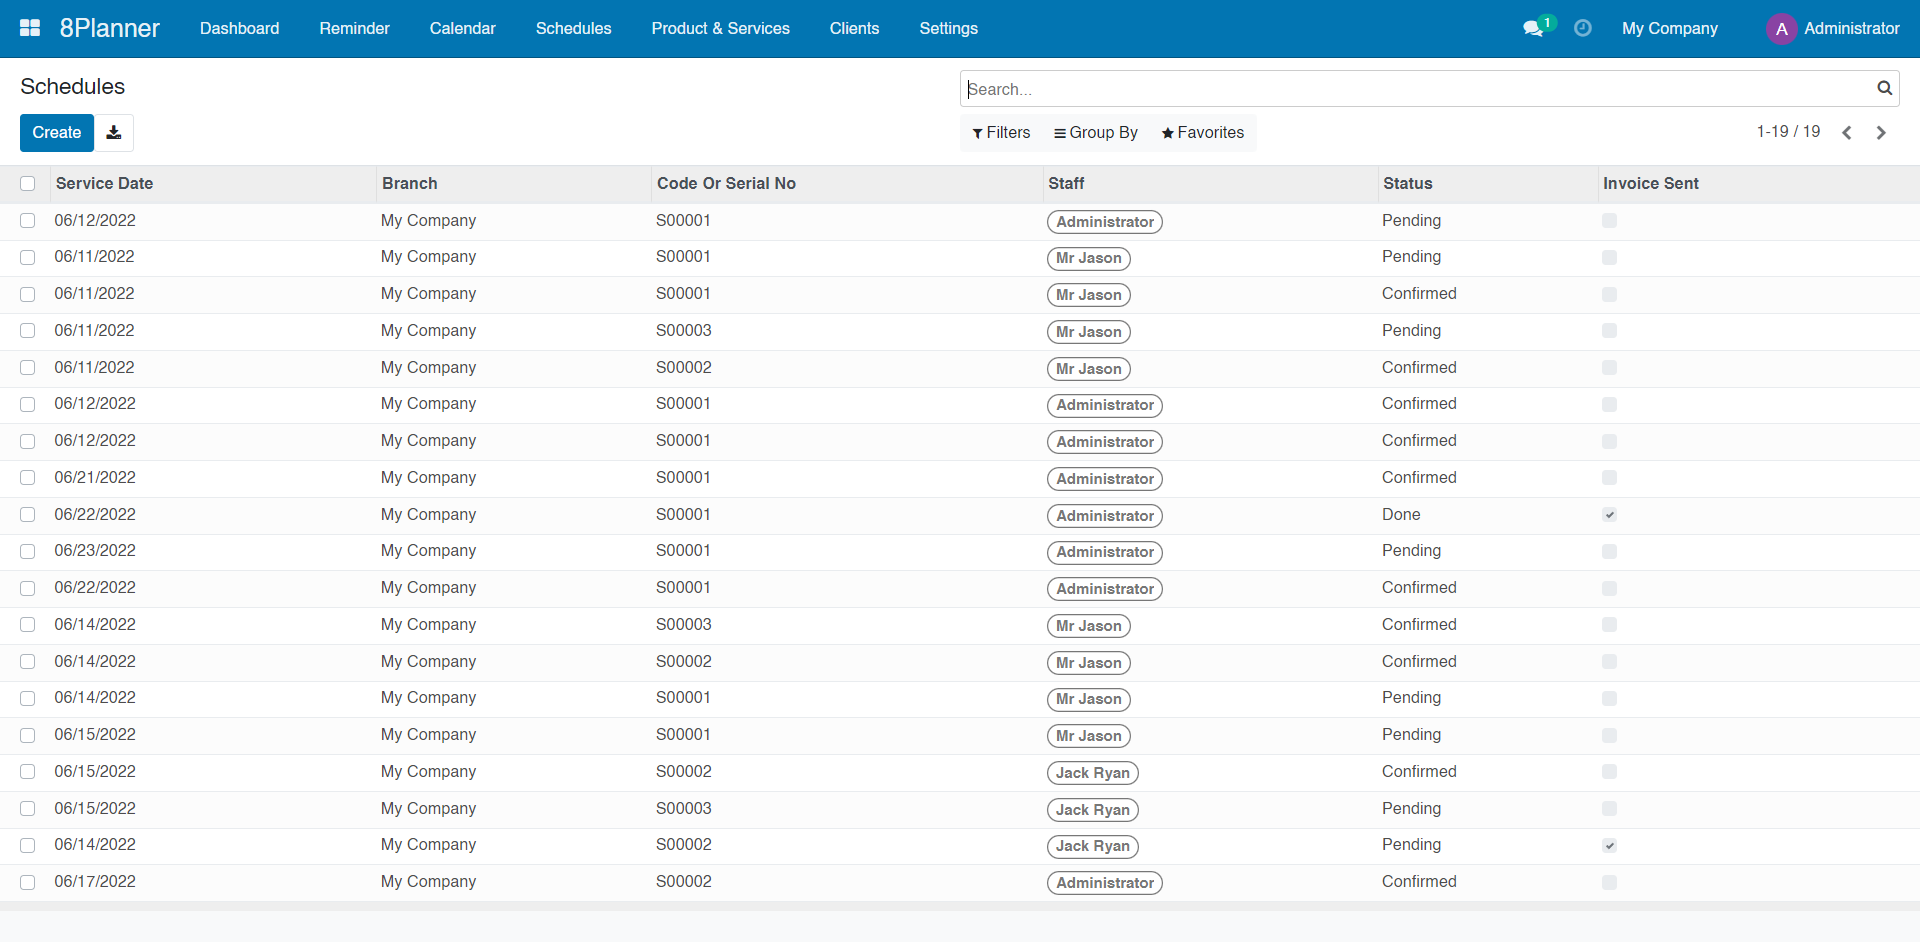Select checkbox for 06/11/2022 S00002 row
The height and width of the screenshot is (942, 1920).
(27, 367)
